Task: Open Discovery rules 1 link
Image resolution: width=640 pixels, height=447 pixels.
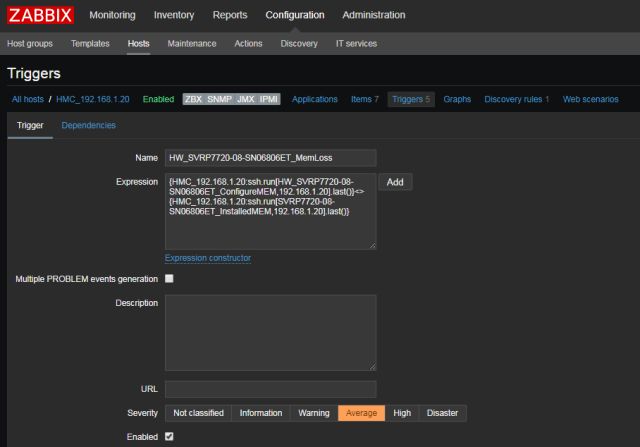Action: pyautogui.click(x=517, y=99)
